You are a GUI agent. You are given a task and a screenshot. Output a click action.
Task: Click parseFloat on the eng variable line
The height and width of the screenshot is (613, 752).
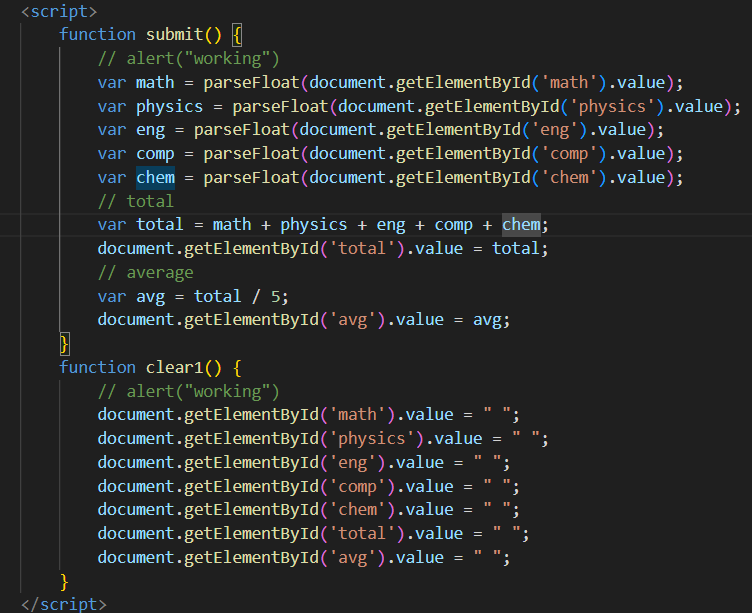[x=241, y=130]
